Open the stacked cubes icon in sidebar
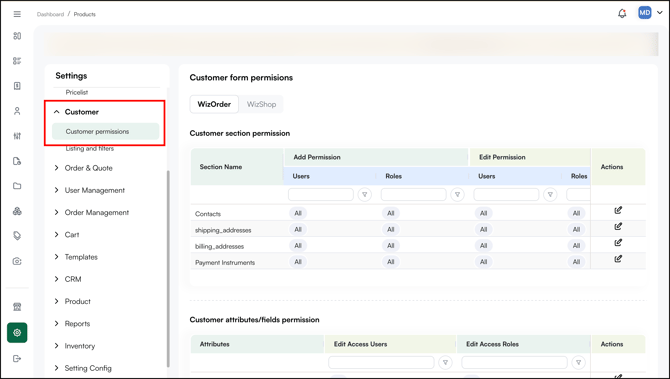670x379 pixels. [x=17, y=211]
